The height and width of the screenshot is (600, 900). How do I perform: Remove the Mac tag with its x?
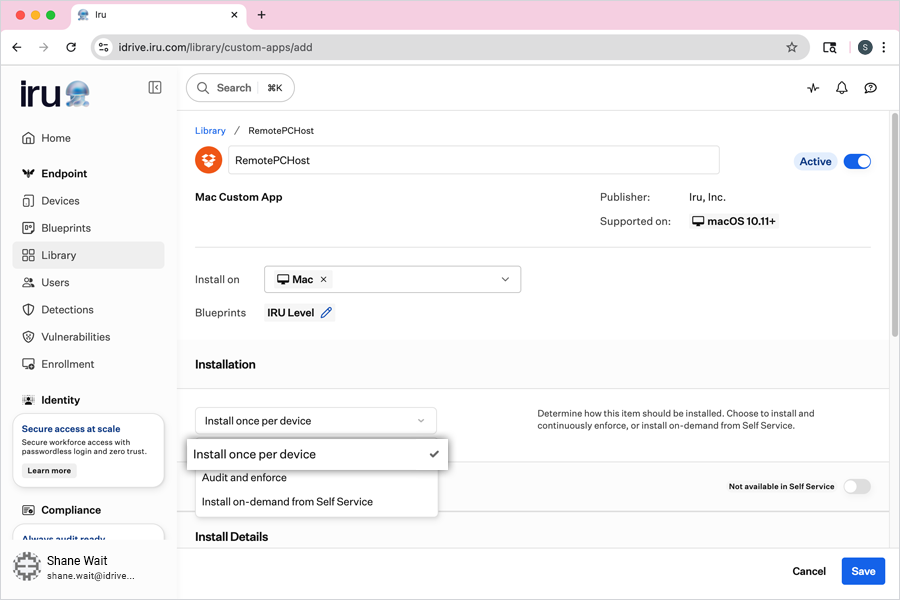(323, 280)
